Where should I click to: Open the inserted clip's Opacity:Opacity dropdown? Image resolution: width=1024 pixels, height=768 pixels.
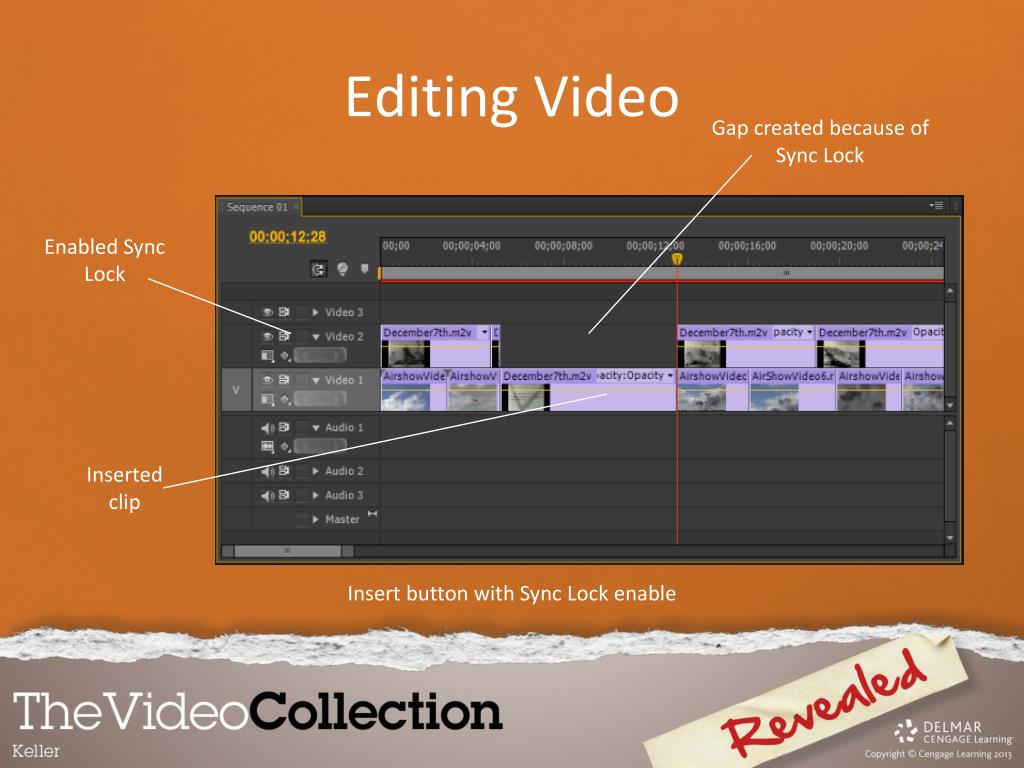point(670,376)
